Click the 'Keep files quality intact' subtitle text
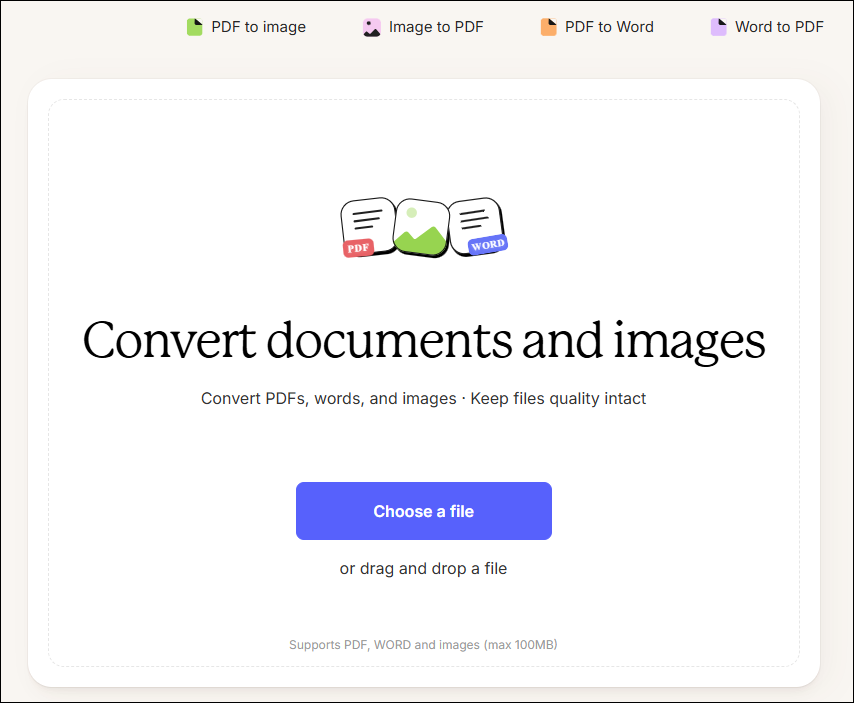The image size is (854, 703). click(x=558, y=399)
